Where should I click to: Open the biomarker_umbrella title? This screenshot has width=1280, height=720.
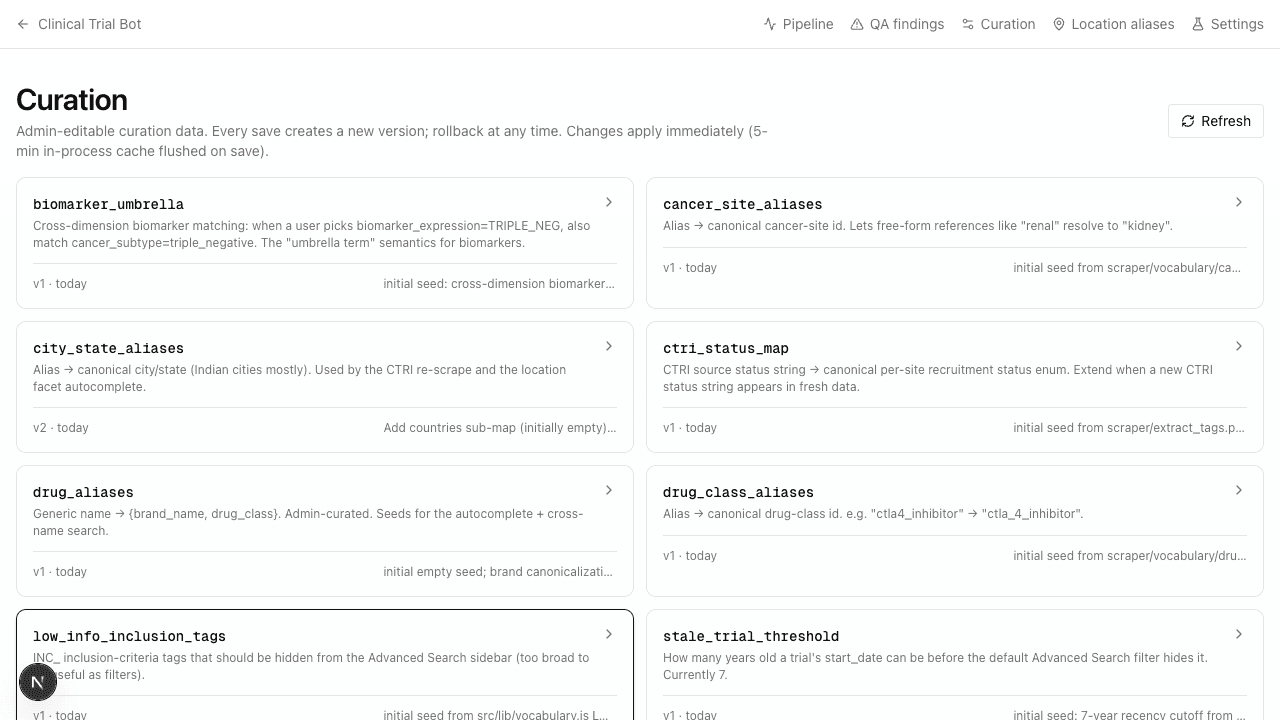point(108,204)
